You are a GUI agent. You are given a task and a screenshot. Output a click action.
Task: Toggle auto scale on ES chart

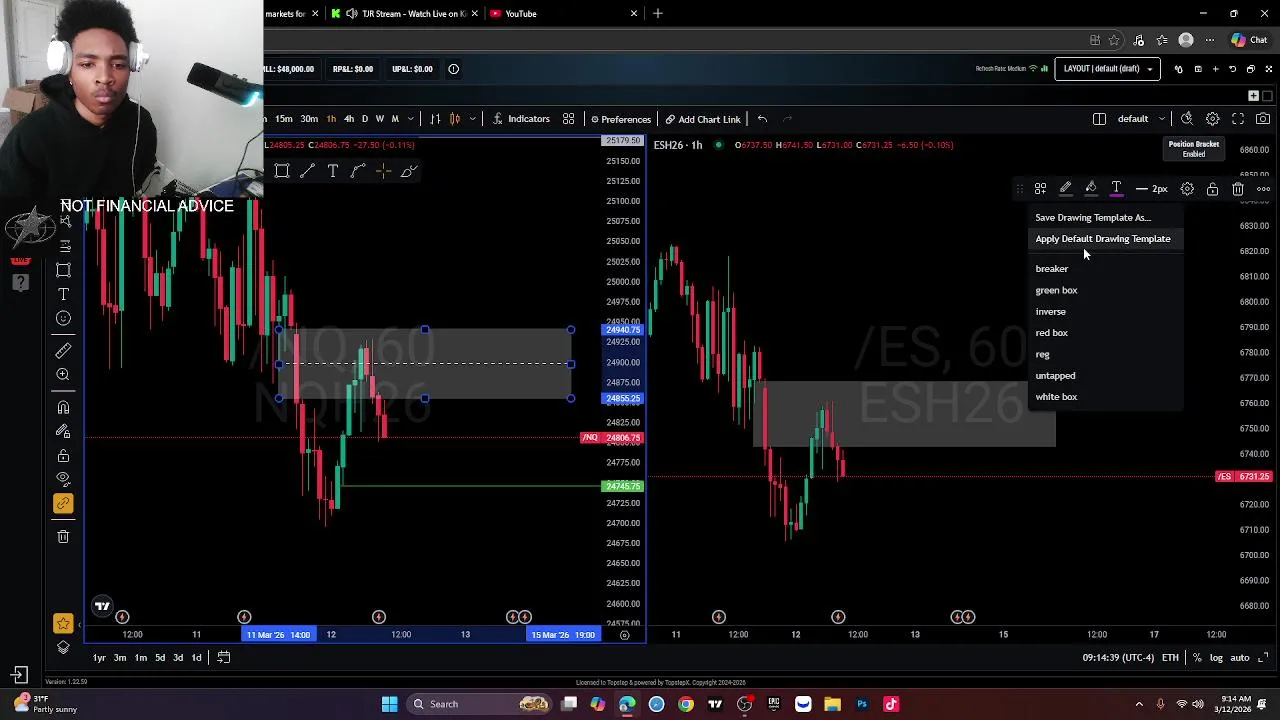point(1239,657)
